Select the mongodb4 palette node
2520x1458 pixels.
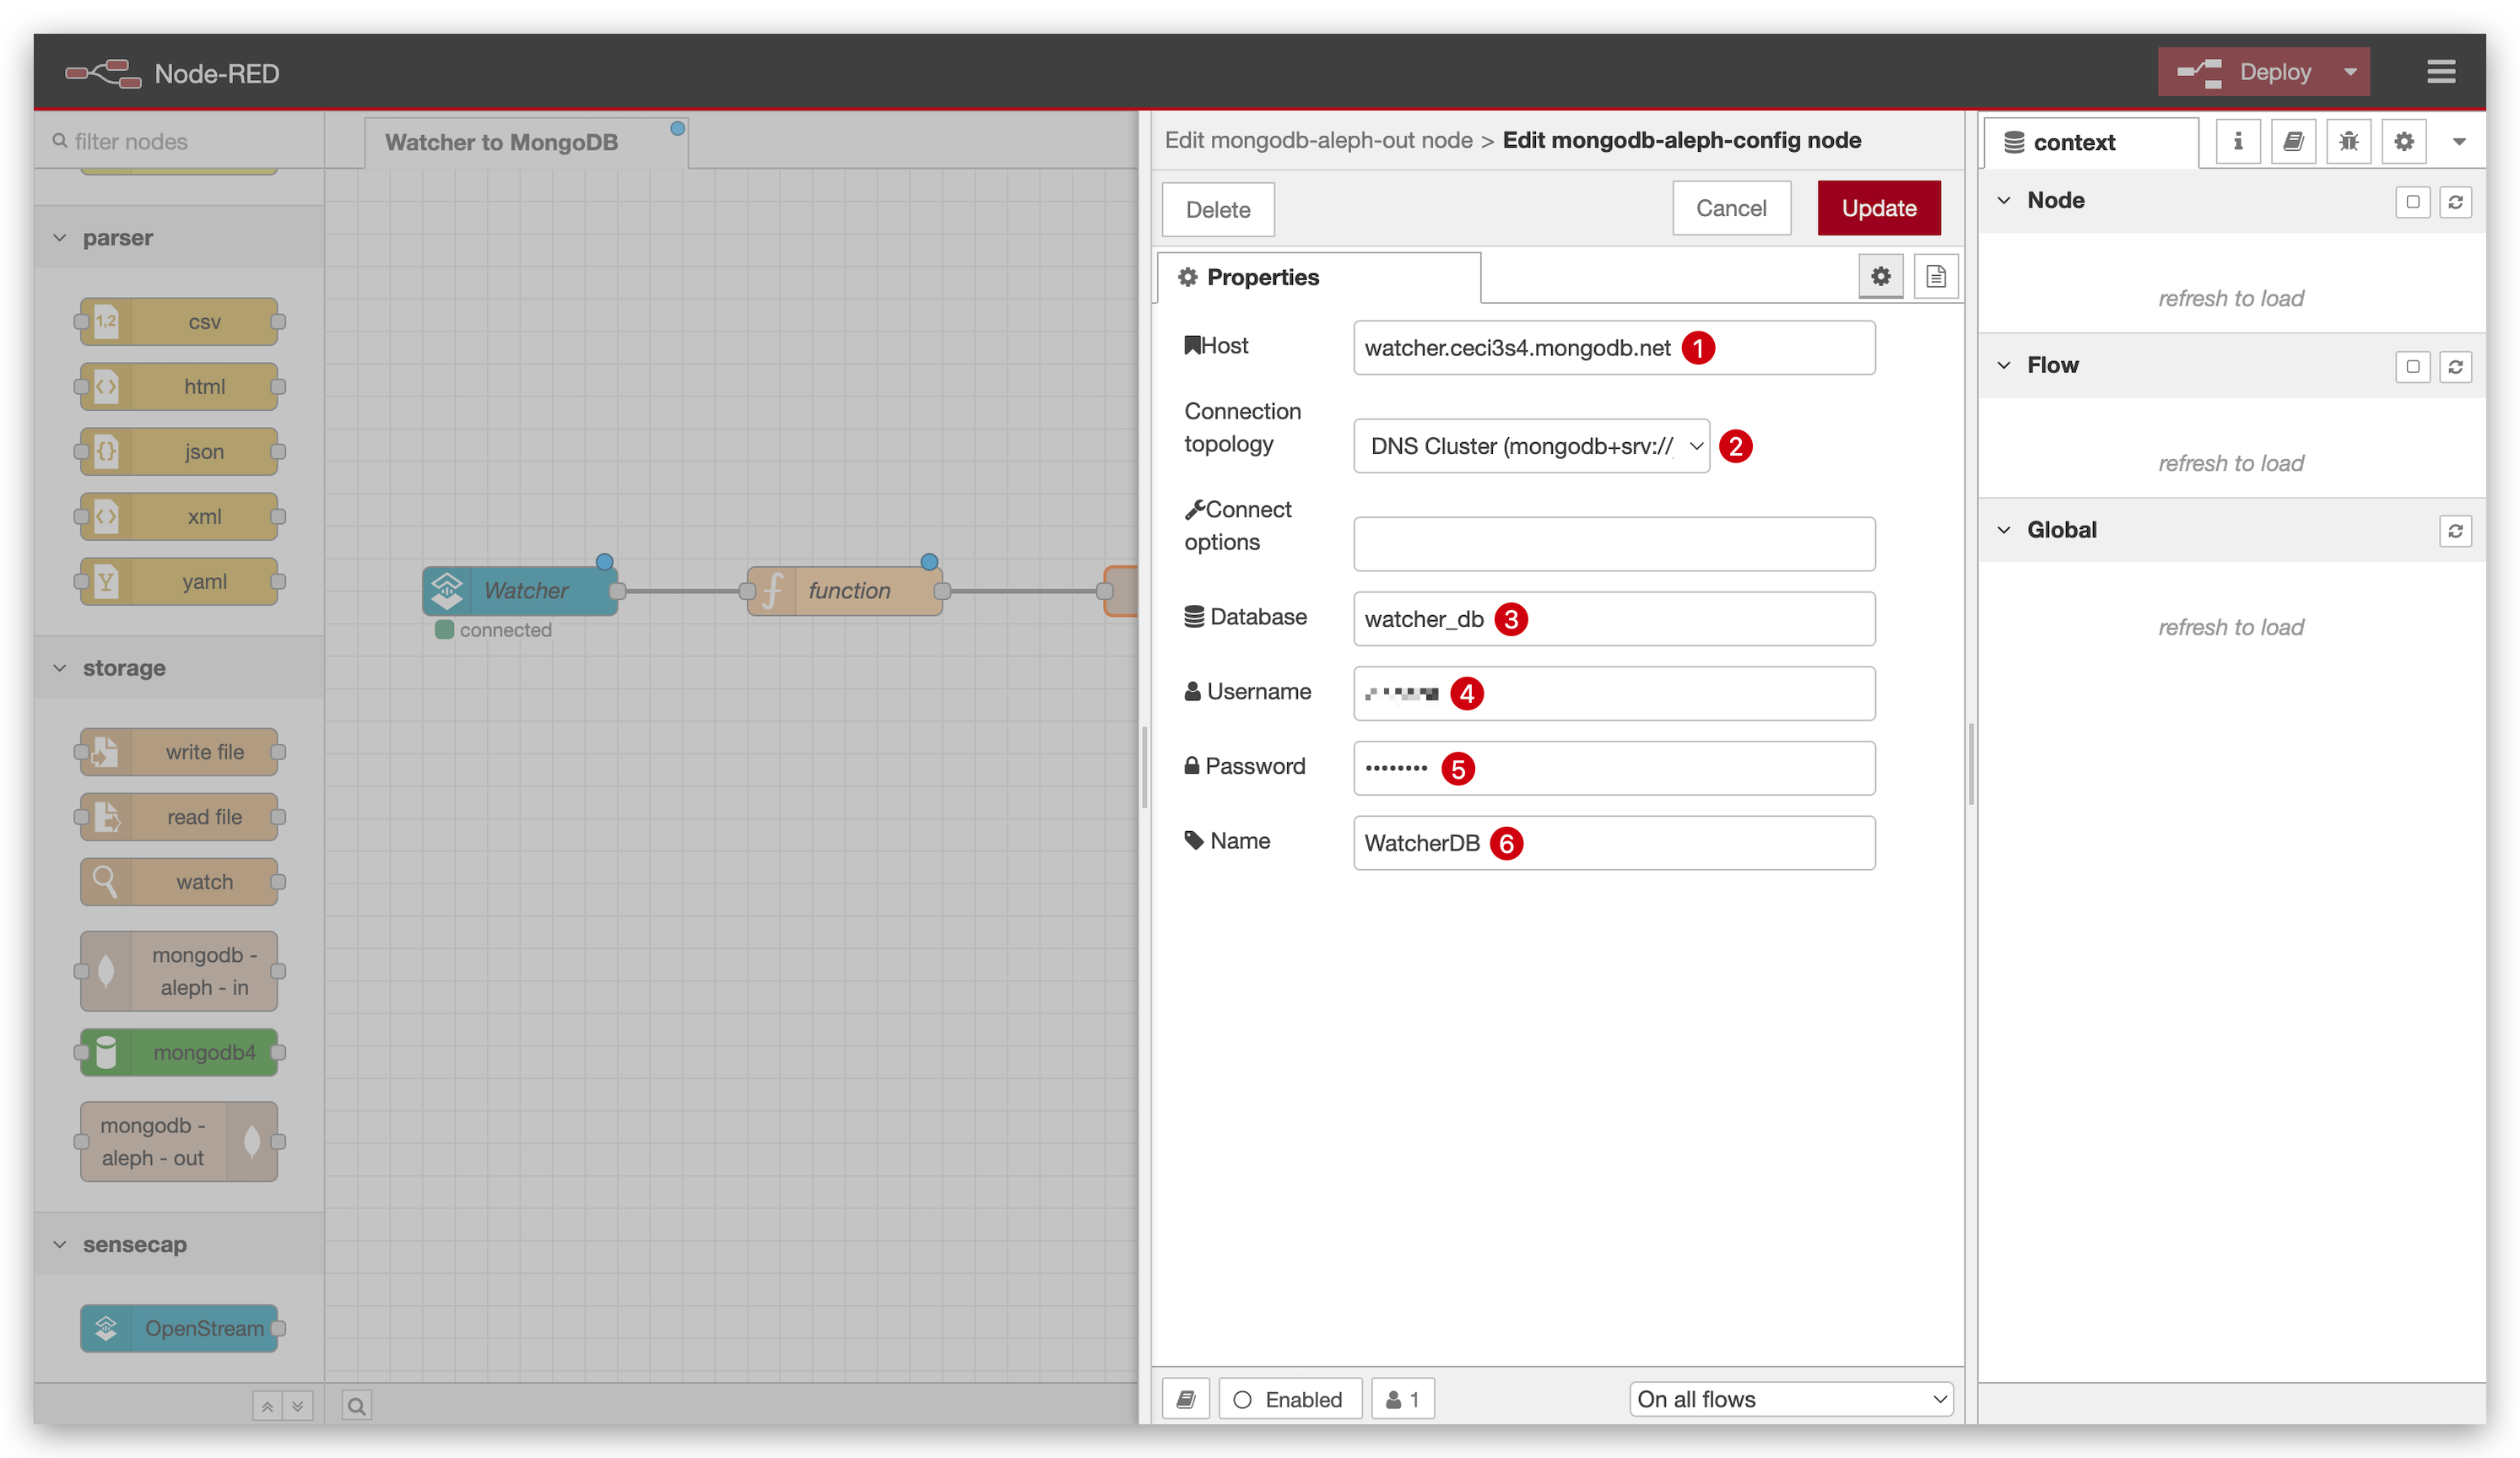click(x=179, y=1052)
